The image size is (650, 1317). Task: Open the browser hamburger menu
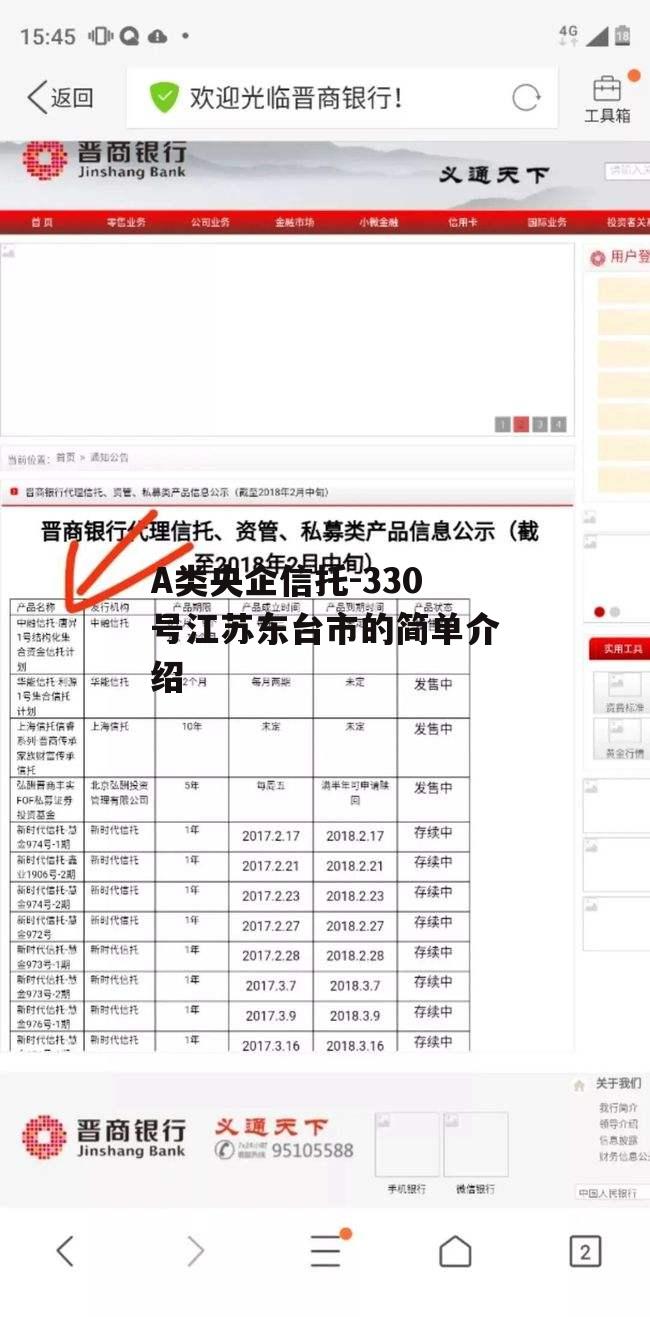(x=325, y=1250)
